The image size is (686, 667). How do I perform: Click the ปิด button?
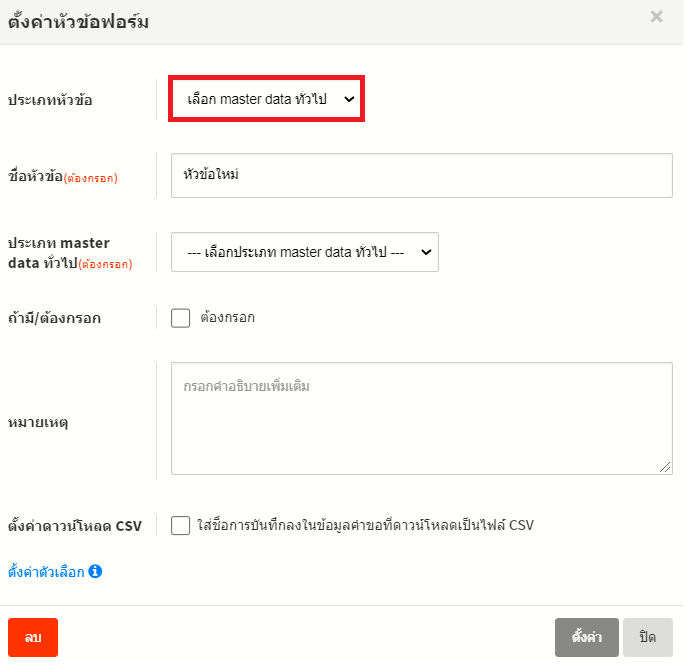point(647,637)
